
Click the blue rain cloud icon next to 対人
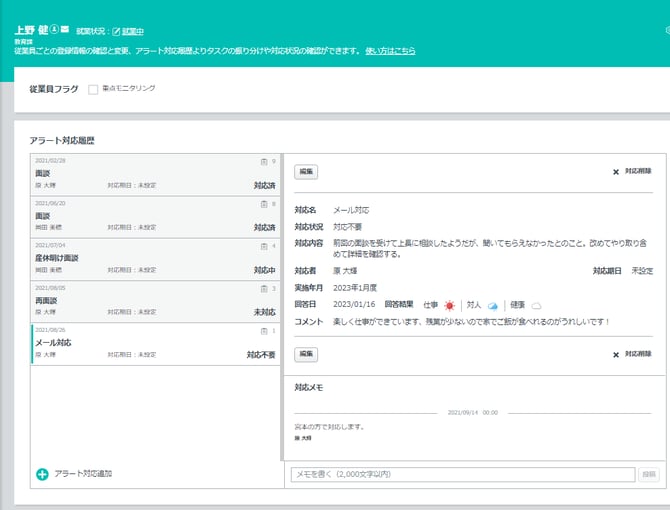point(493,306)
